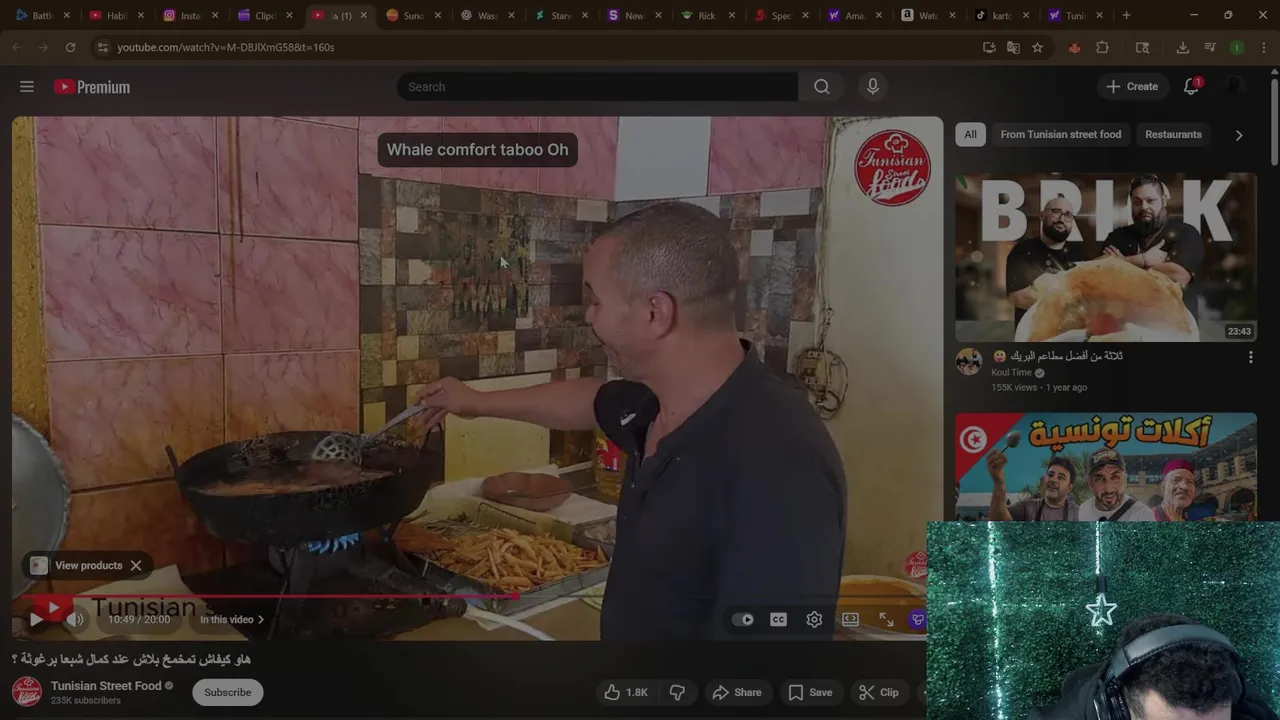Click the search magnifier button
This screenshot has width=1280, height=720.
821,87
